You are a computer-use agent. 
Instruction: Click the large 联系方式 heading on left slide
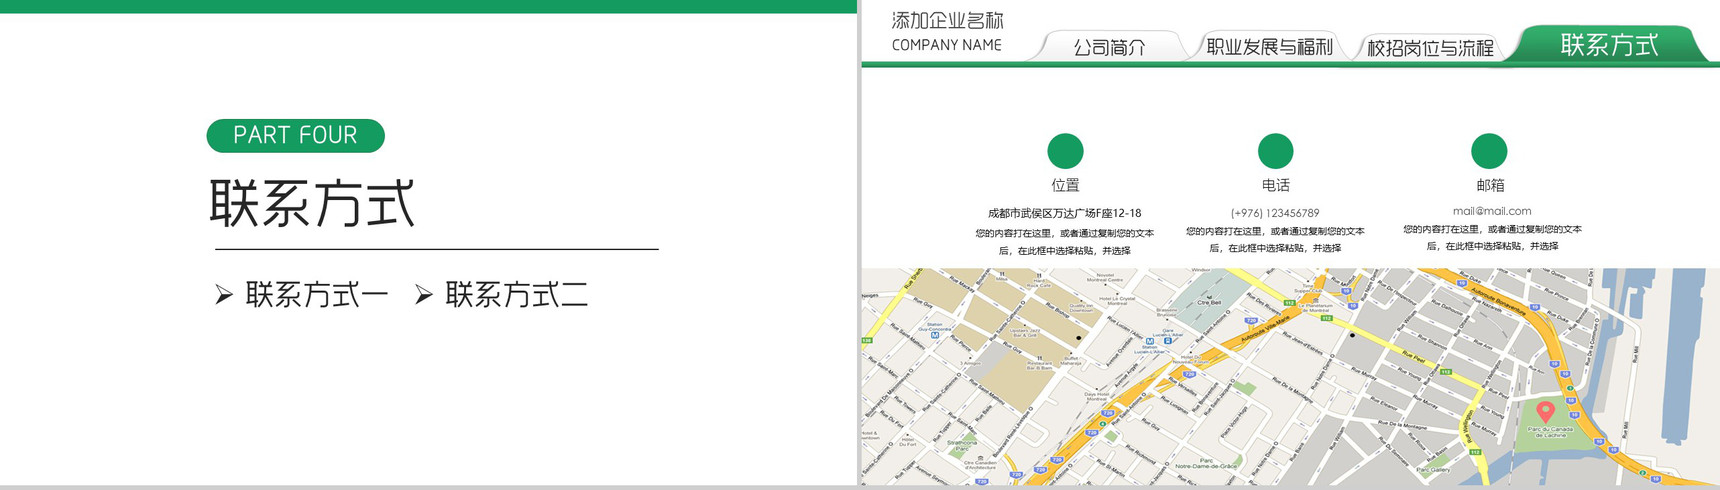[x=312, y=203]
